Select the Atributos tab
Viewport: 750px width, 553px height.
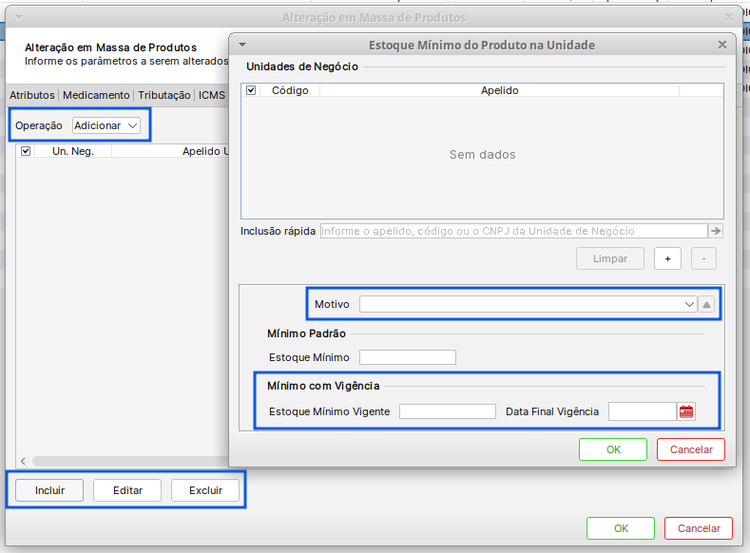click(x=32, y=95)
